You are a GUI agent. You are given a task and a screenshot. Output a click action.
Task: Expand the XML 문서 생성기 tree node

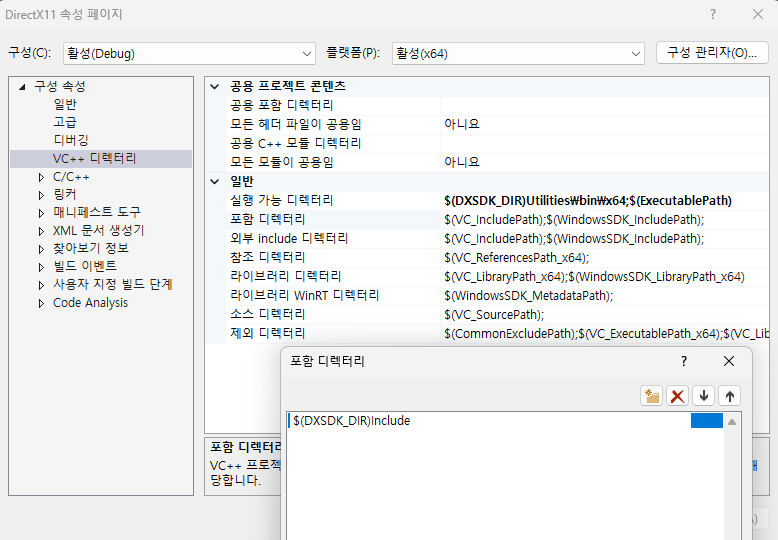(41, 231)
